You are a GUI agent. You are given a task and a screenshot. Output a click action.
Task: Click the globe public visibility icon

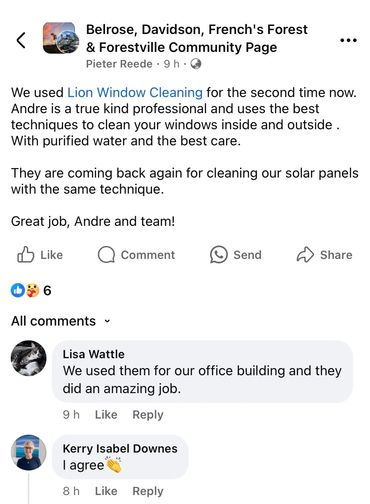[196, 63]
